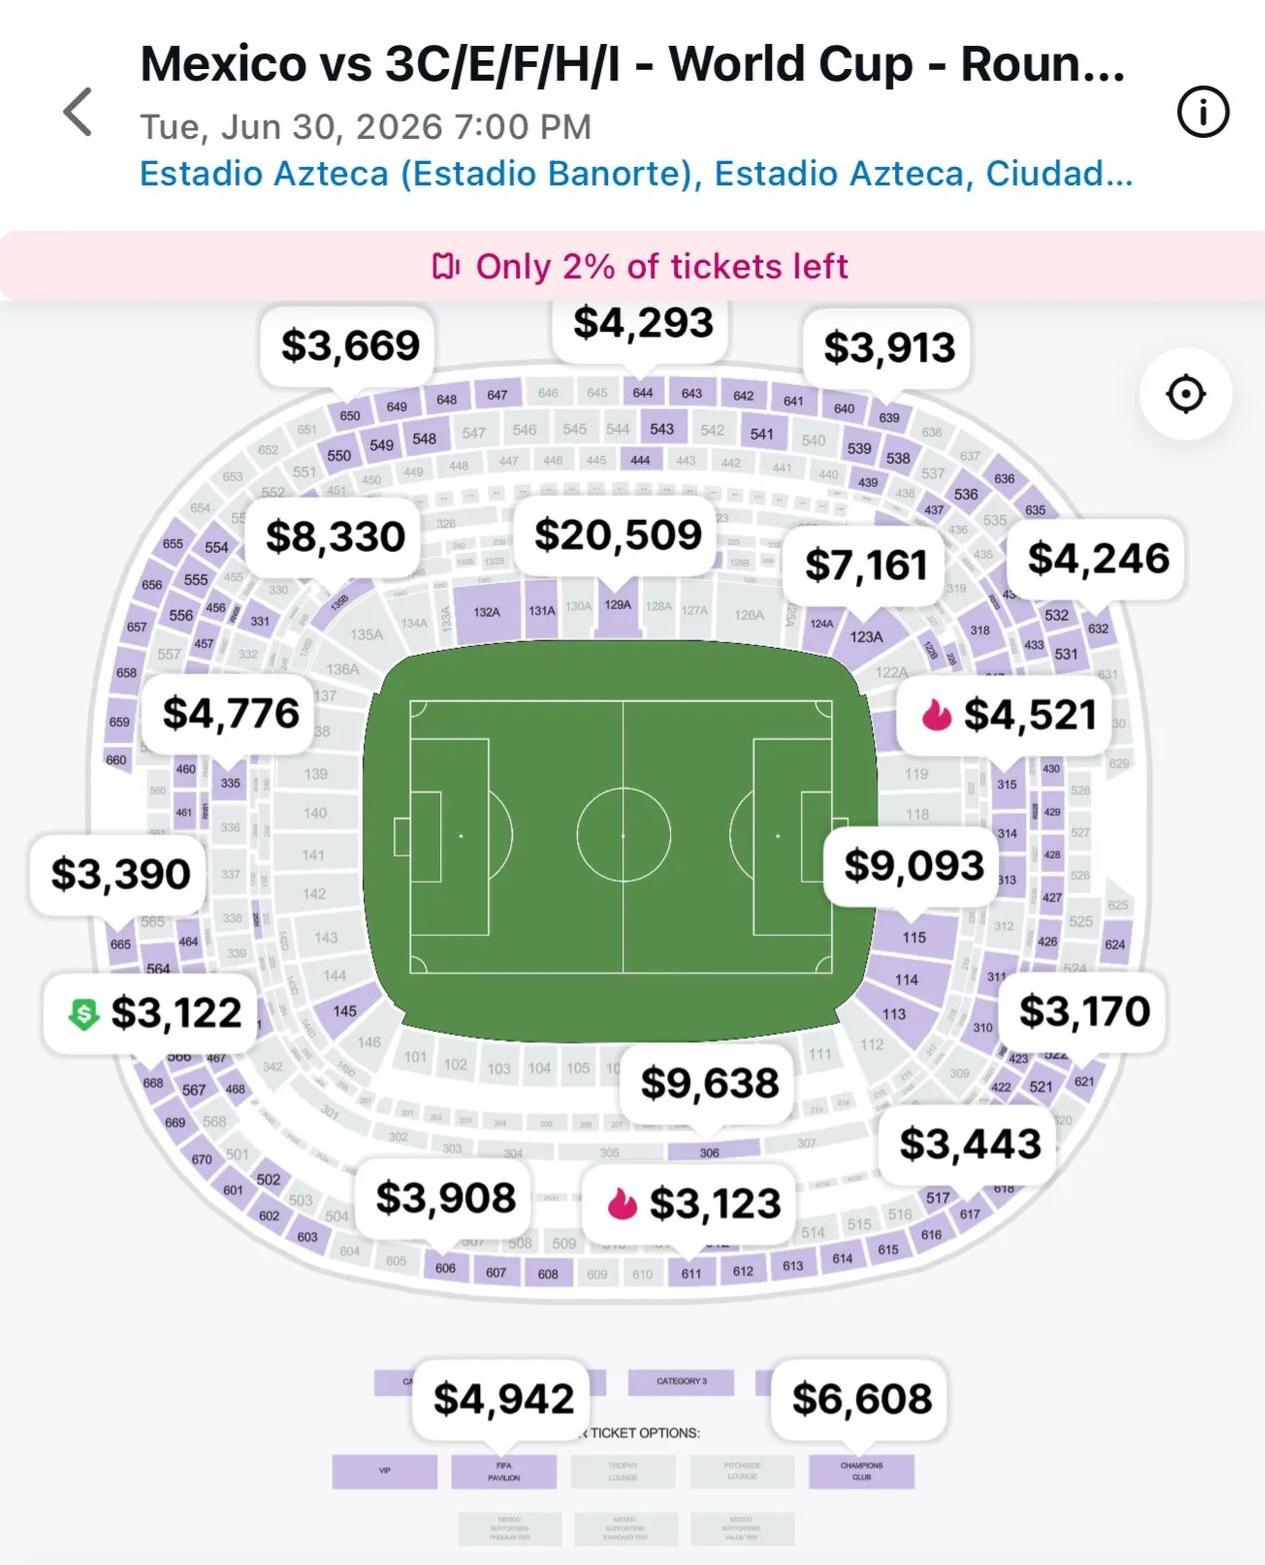This screenshot has width=1265, height=1565.
Task: Select the Category 3 legend box
Action: pos(681,1382)
